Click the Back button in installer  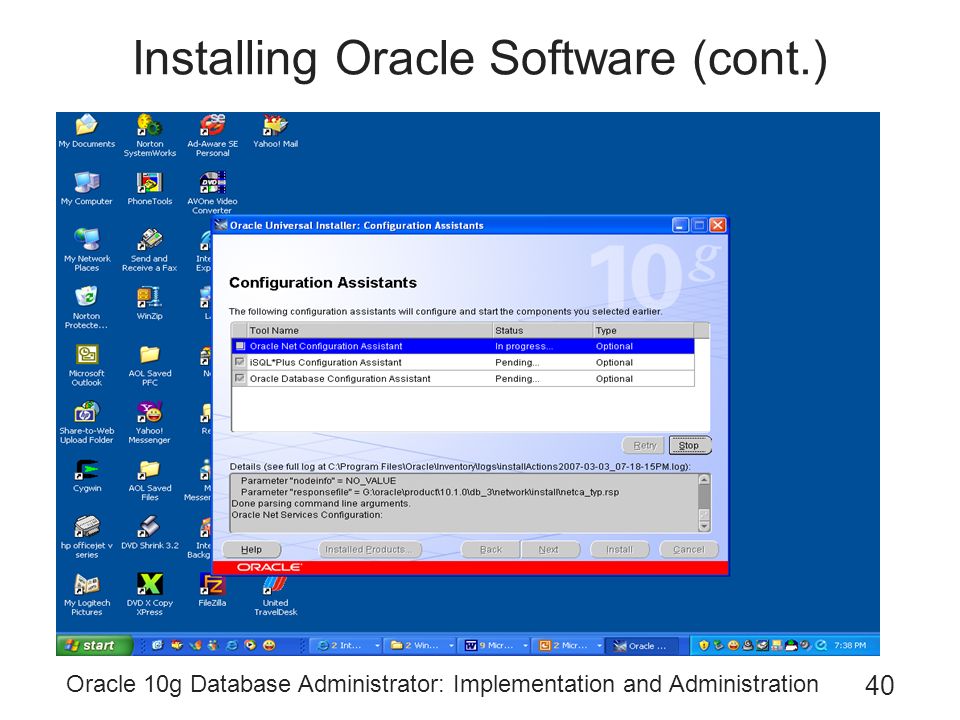pos(490,550)
